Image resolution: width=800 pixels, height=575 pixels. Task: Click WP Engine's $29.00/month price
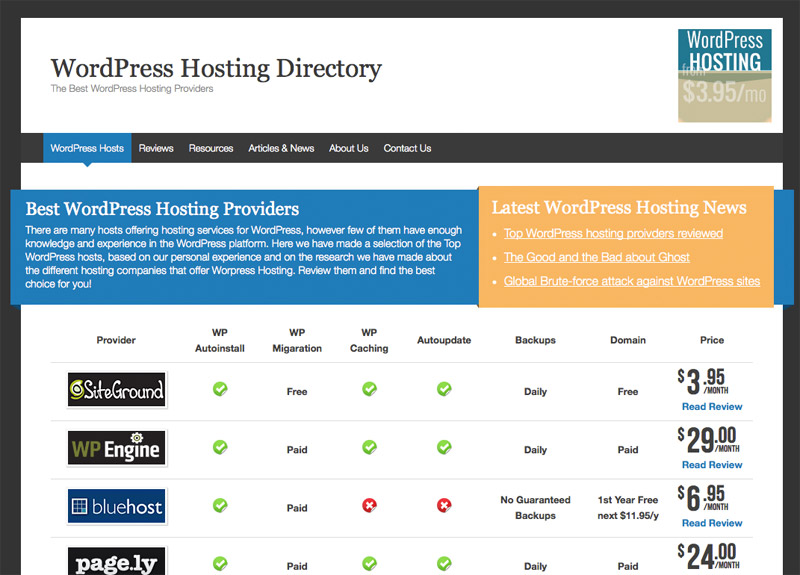(708, 440)
